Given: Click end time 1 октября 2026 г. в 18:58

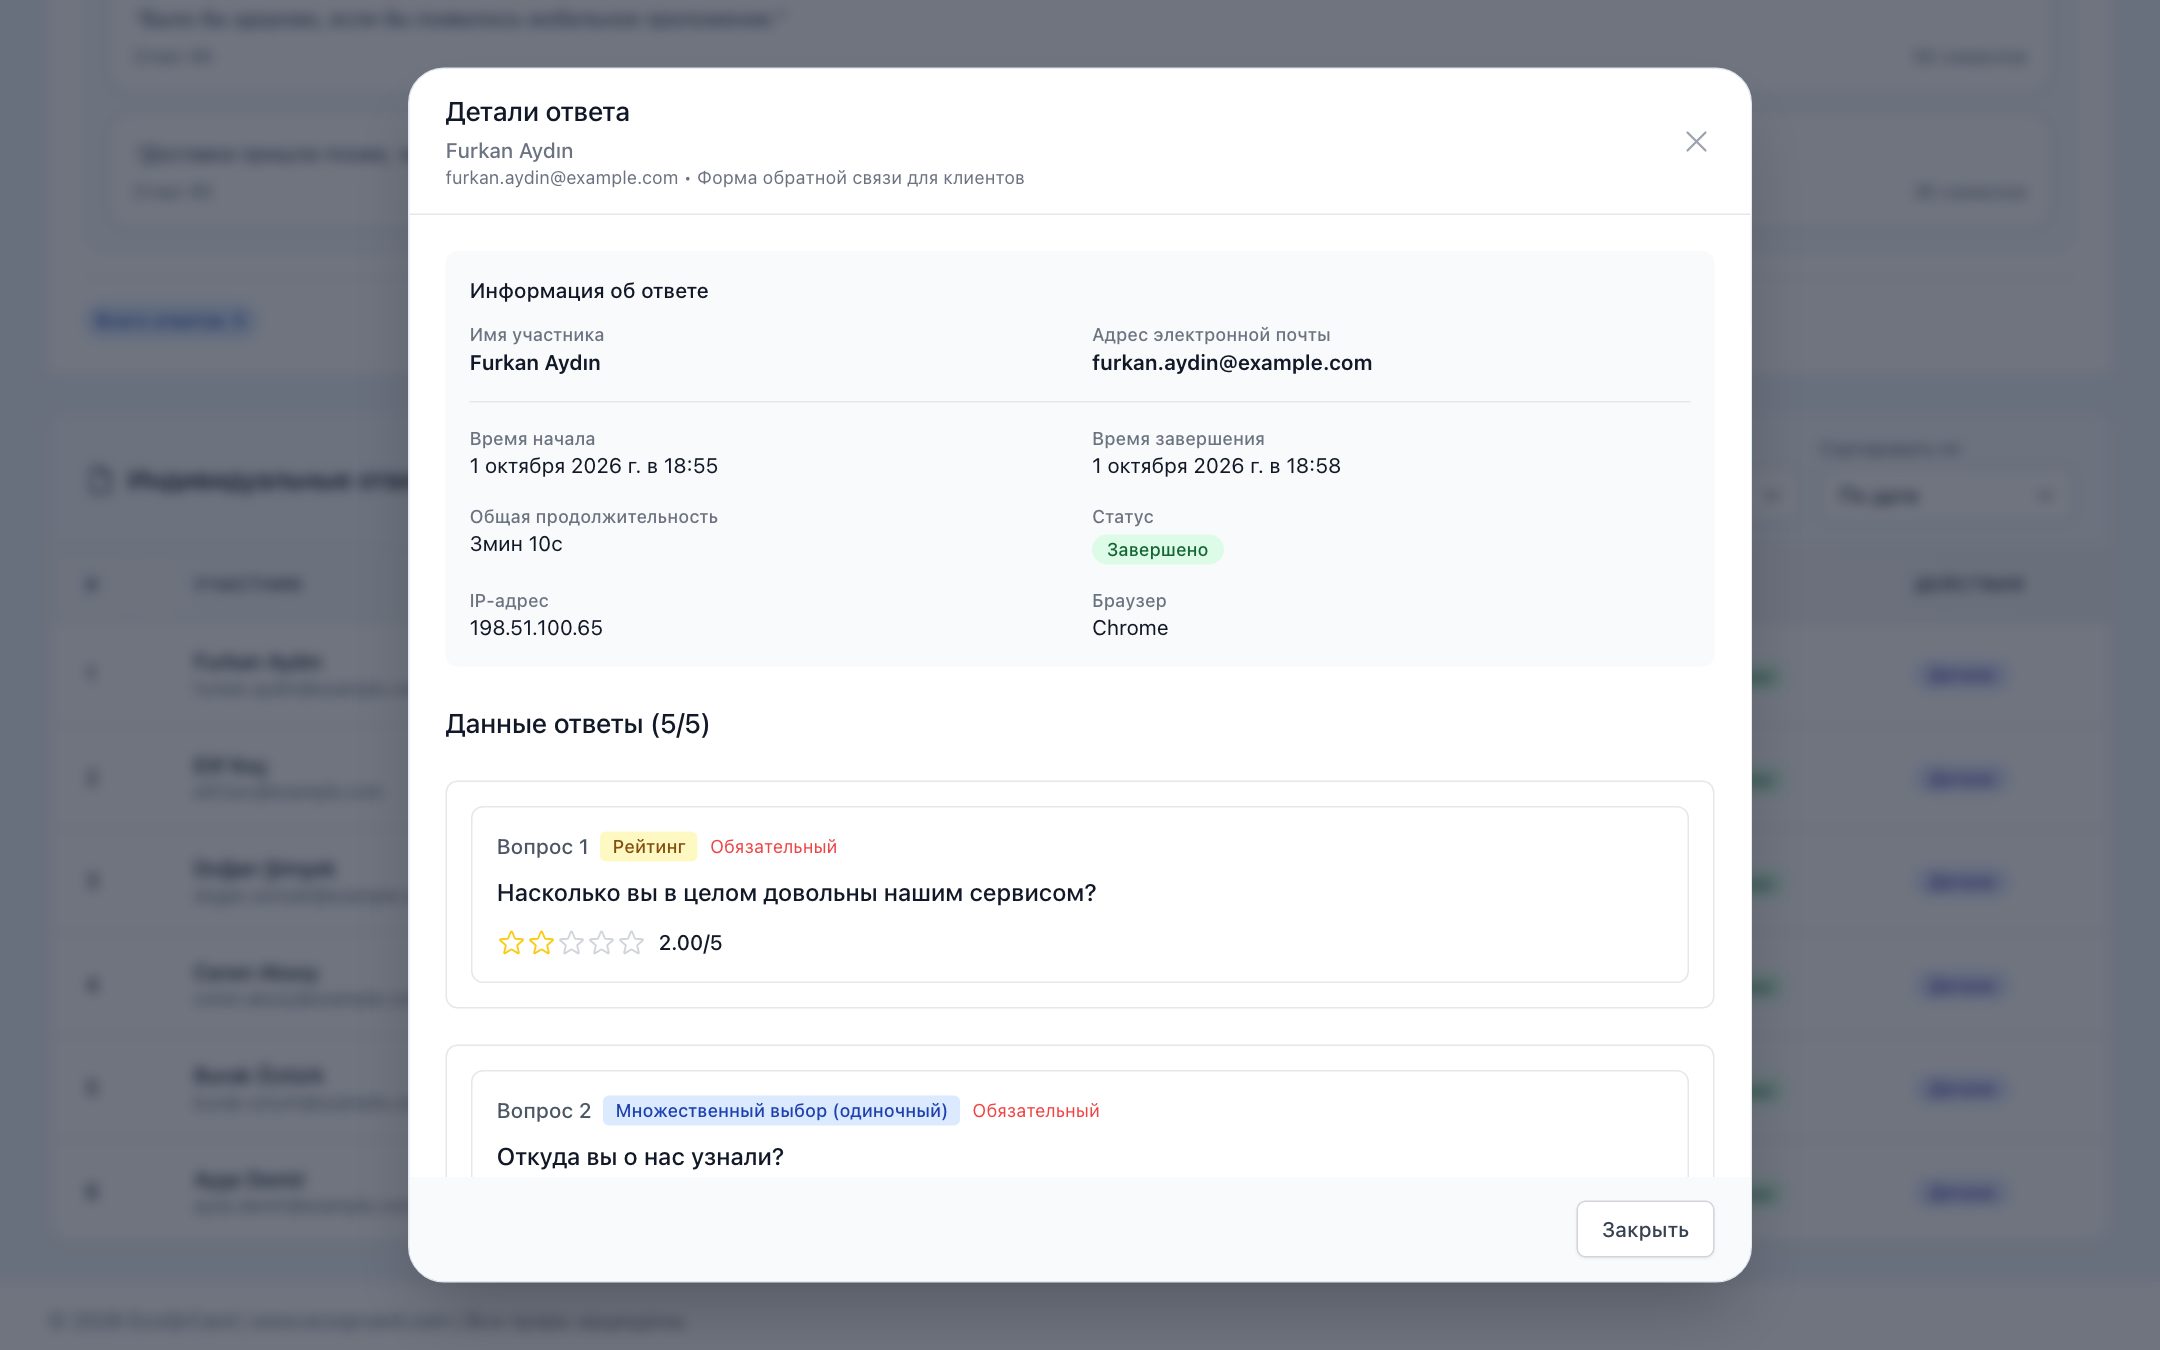Looking at the screenshot, I should coord(1216,466).
